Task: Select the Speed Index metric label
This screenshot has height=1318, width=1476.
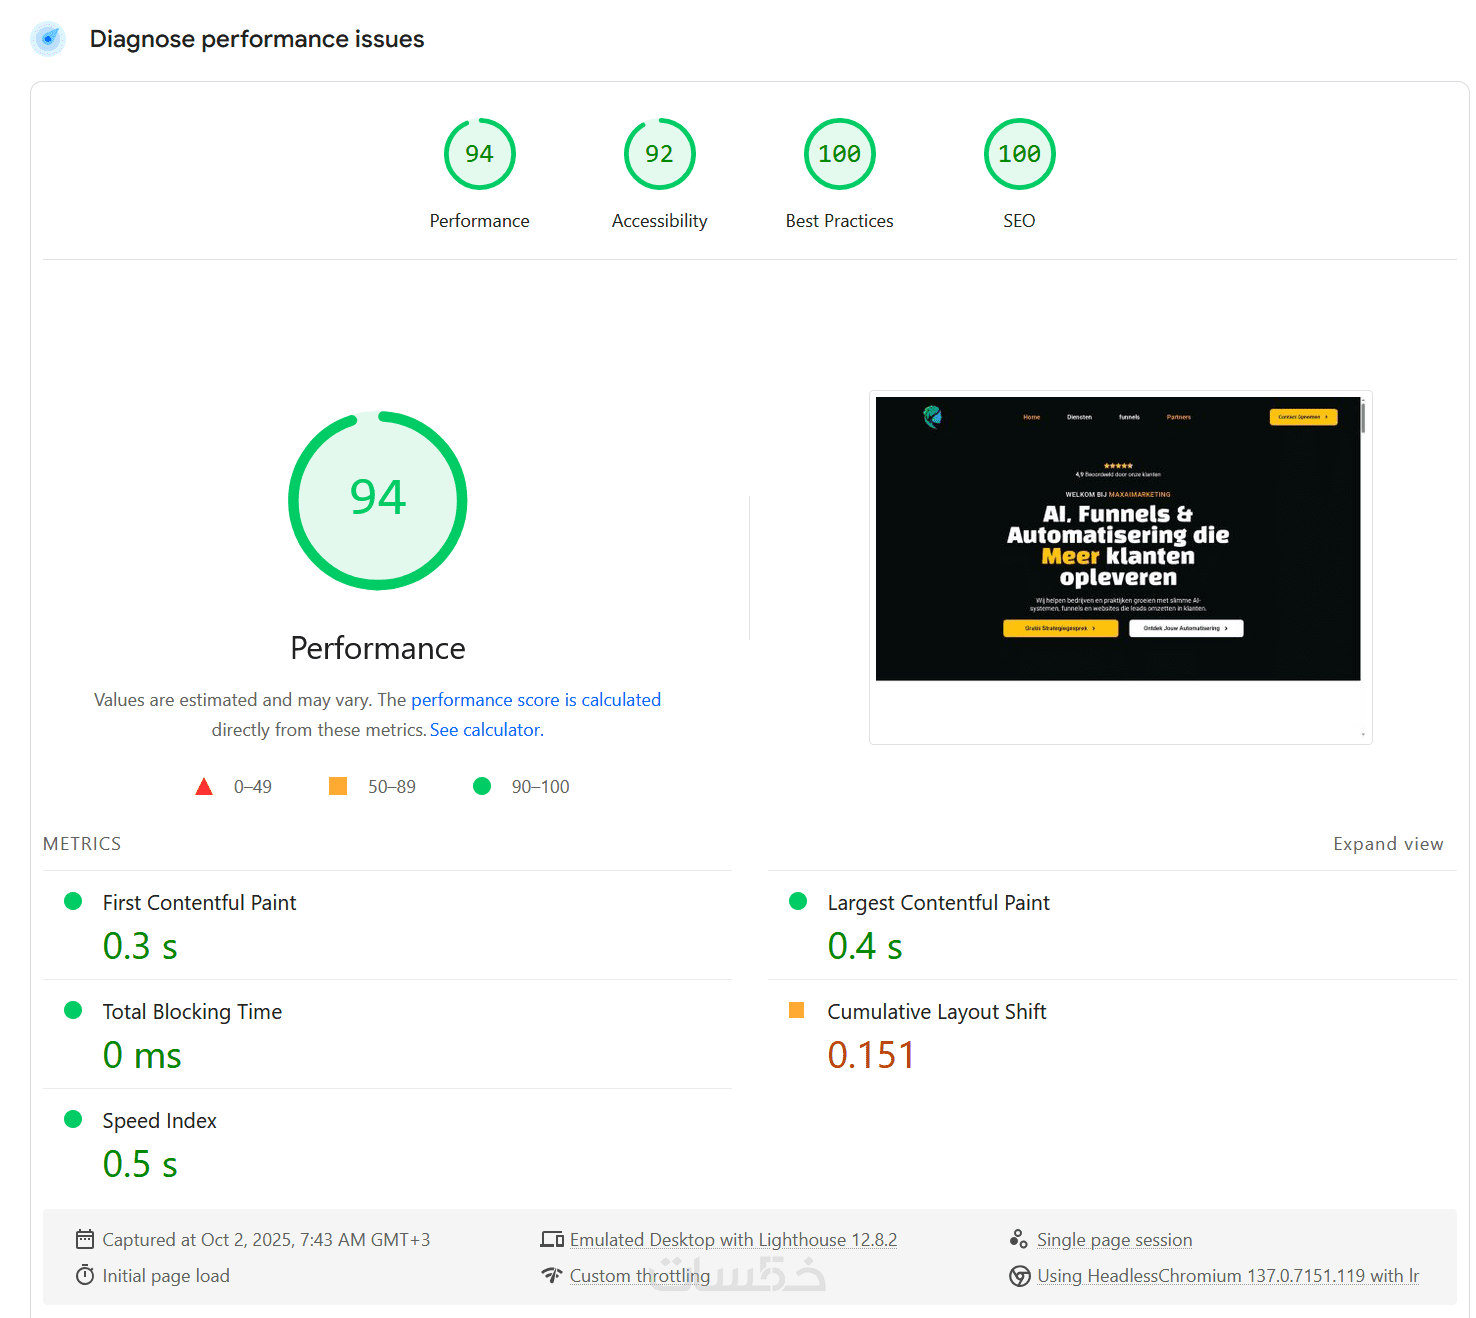Action: click(159, 1121)
